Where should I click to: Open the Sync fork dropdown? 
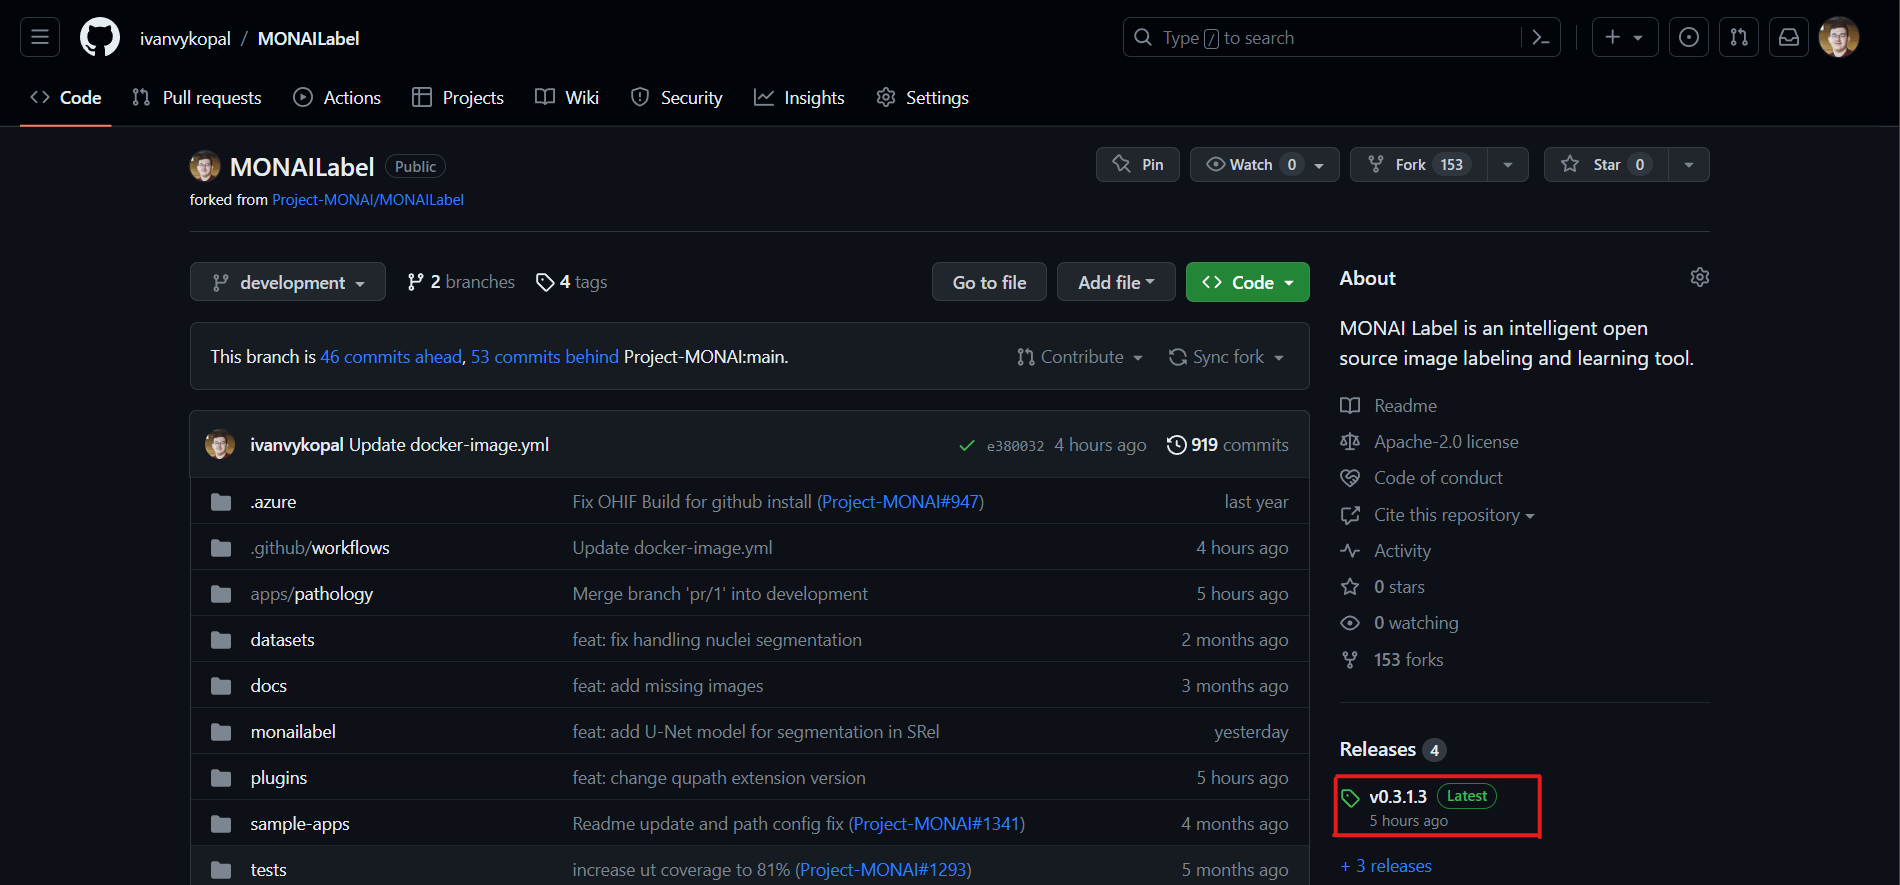click(1227, 357)
